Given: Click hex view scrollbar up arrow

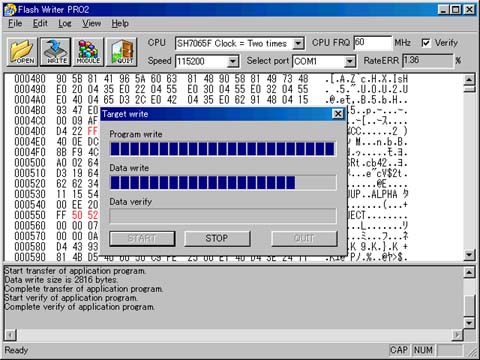Looking at the screenshot, I should (x=469, y=79).
